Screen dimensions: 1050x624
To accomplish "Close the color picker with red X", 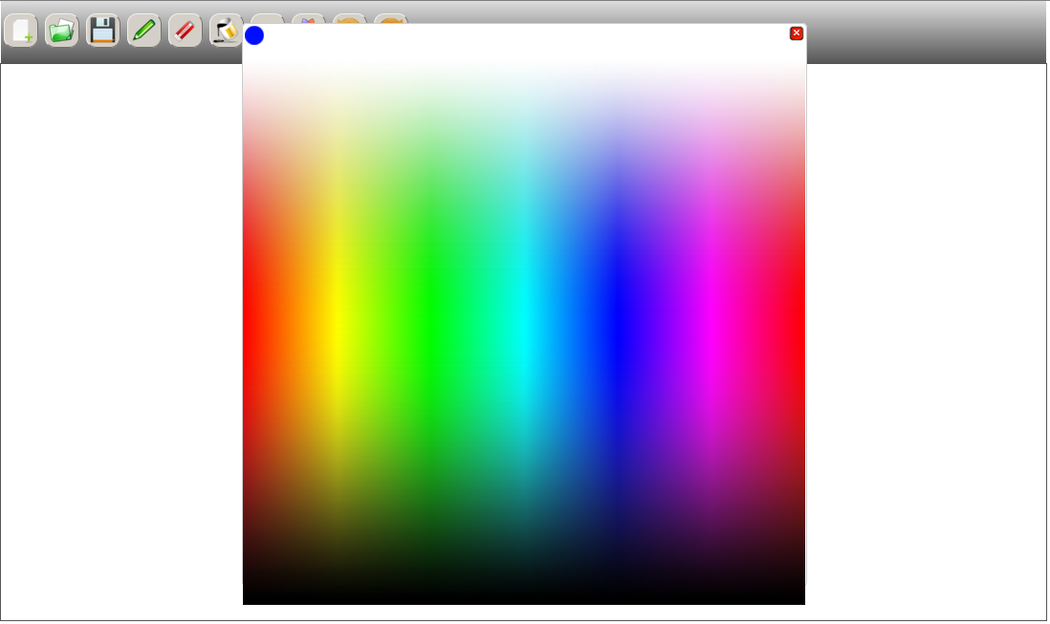I will pos(796,33).
